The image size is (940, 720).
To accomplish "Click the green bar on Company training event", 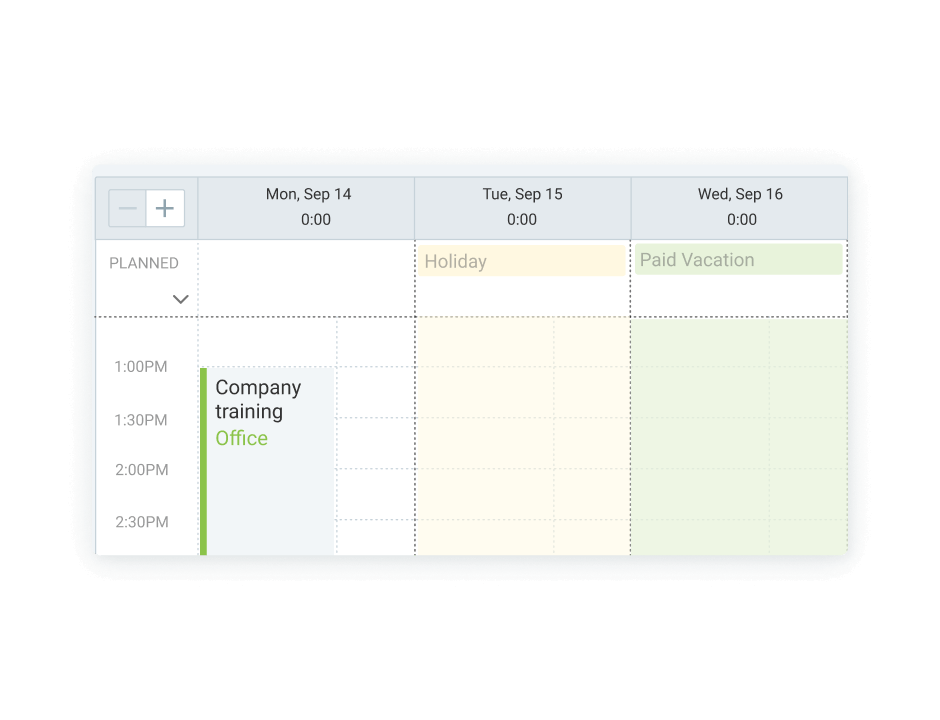I will pos(203,460).
